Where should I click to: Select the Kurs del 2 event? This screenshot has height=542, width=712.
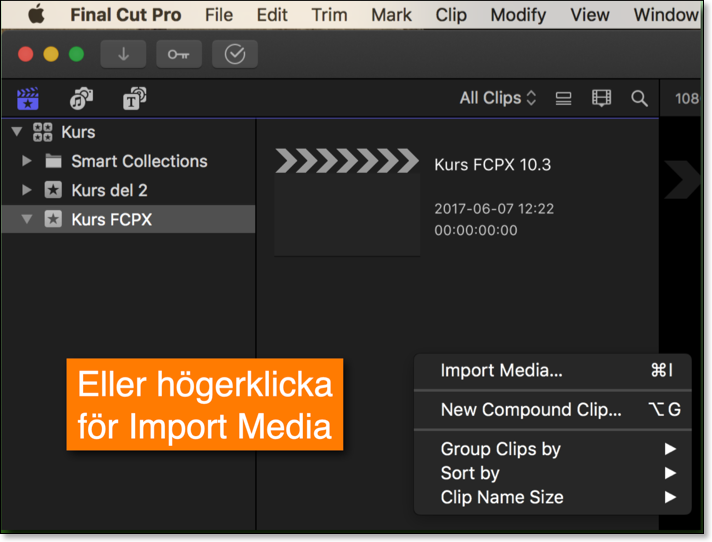coord(129,190)
